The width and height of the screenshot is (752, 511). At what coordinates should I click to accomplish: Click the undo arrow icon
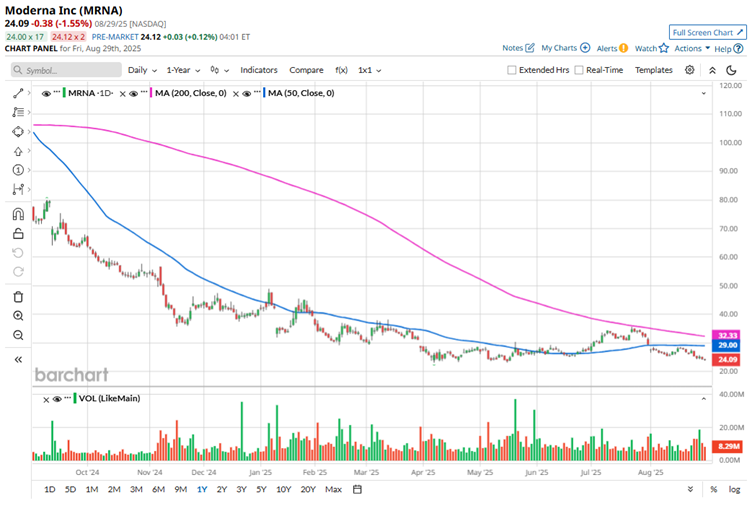tap(18, 252)
